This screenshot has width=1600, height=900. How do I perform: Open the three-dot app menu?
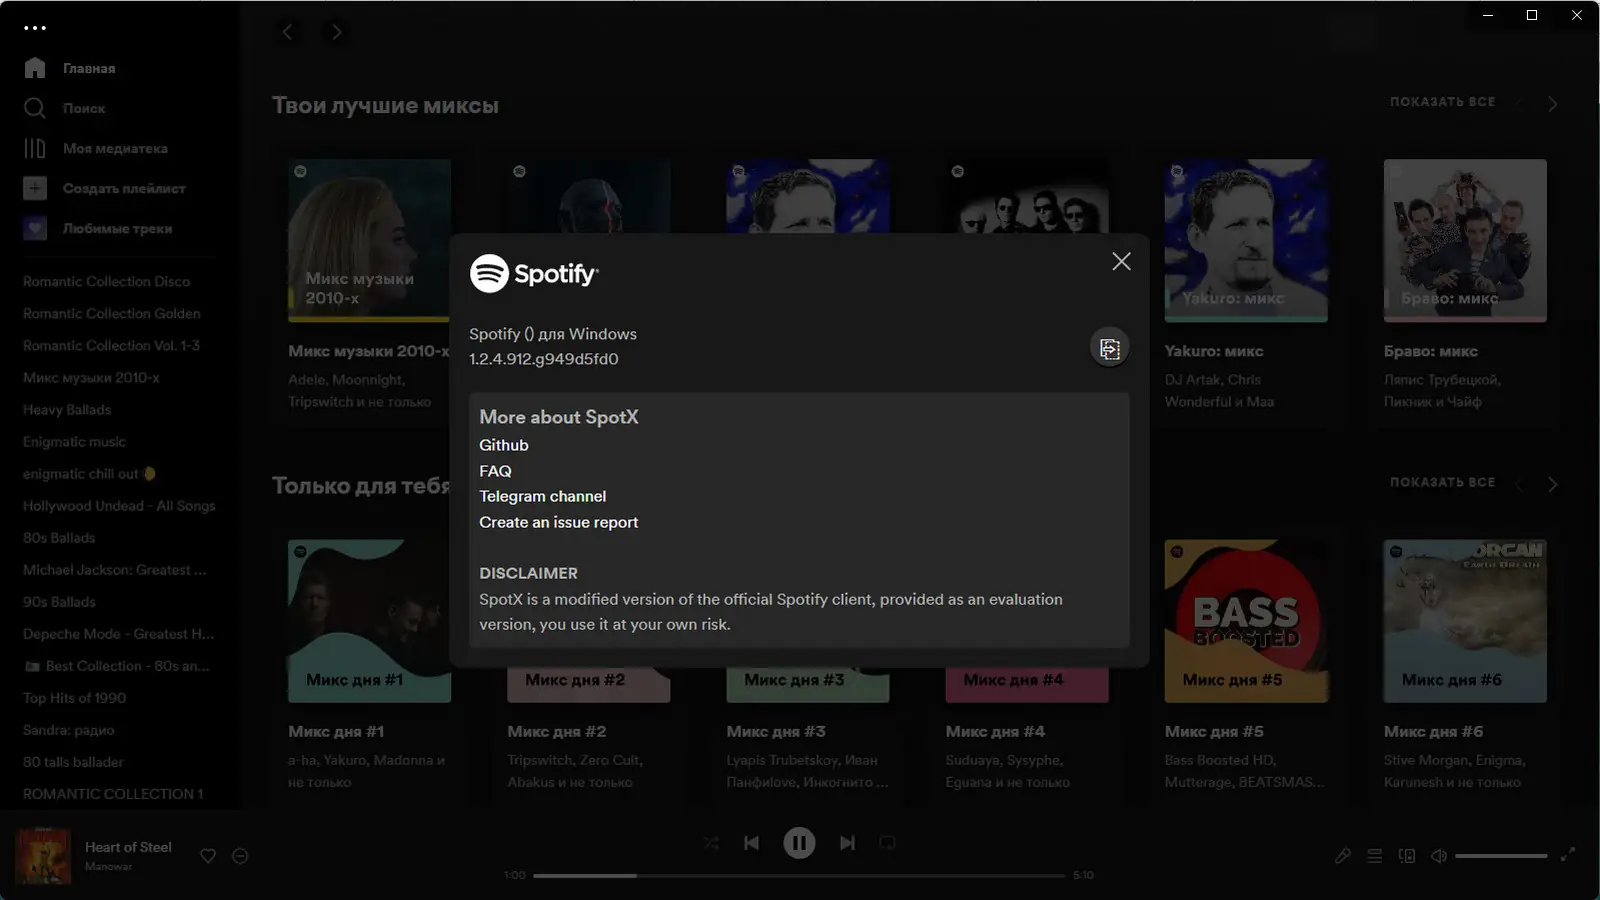pyautogui.click(x=35, y=28)
